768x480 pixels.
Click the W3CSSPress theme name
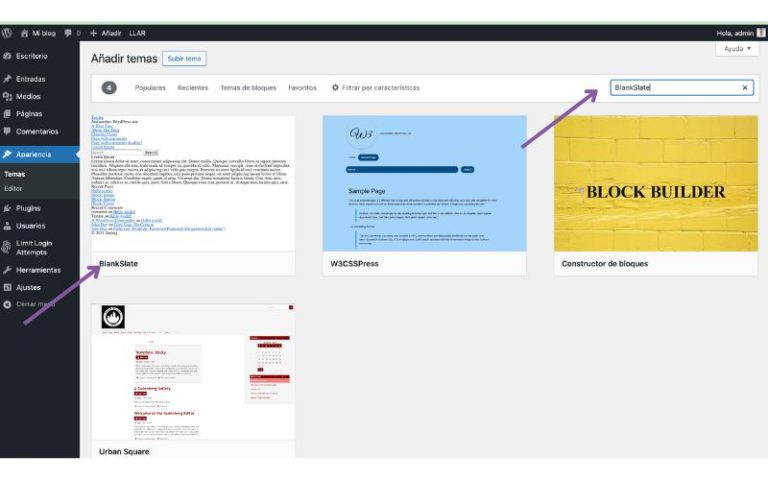[x=354, y=264]
